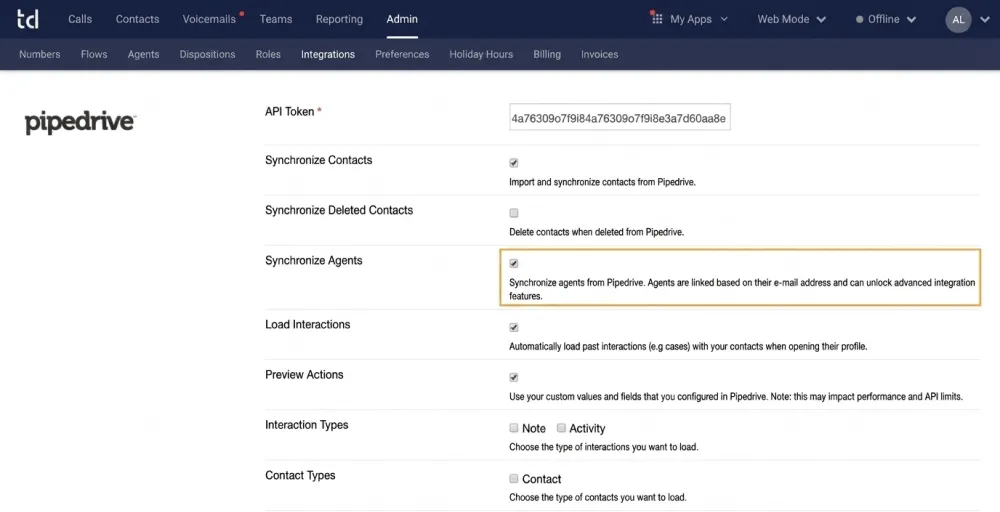Image resolution: width=1000 pixels, height=512 pixels.
Task: Toggle Synchronize Agents checkbox
Action: 514,263
